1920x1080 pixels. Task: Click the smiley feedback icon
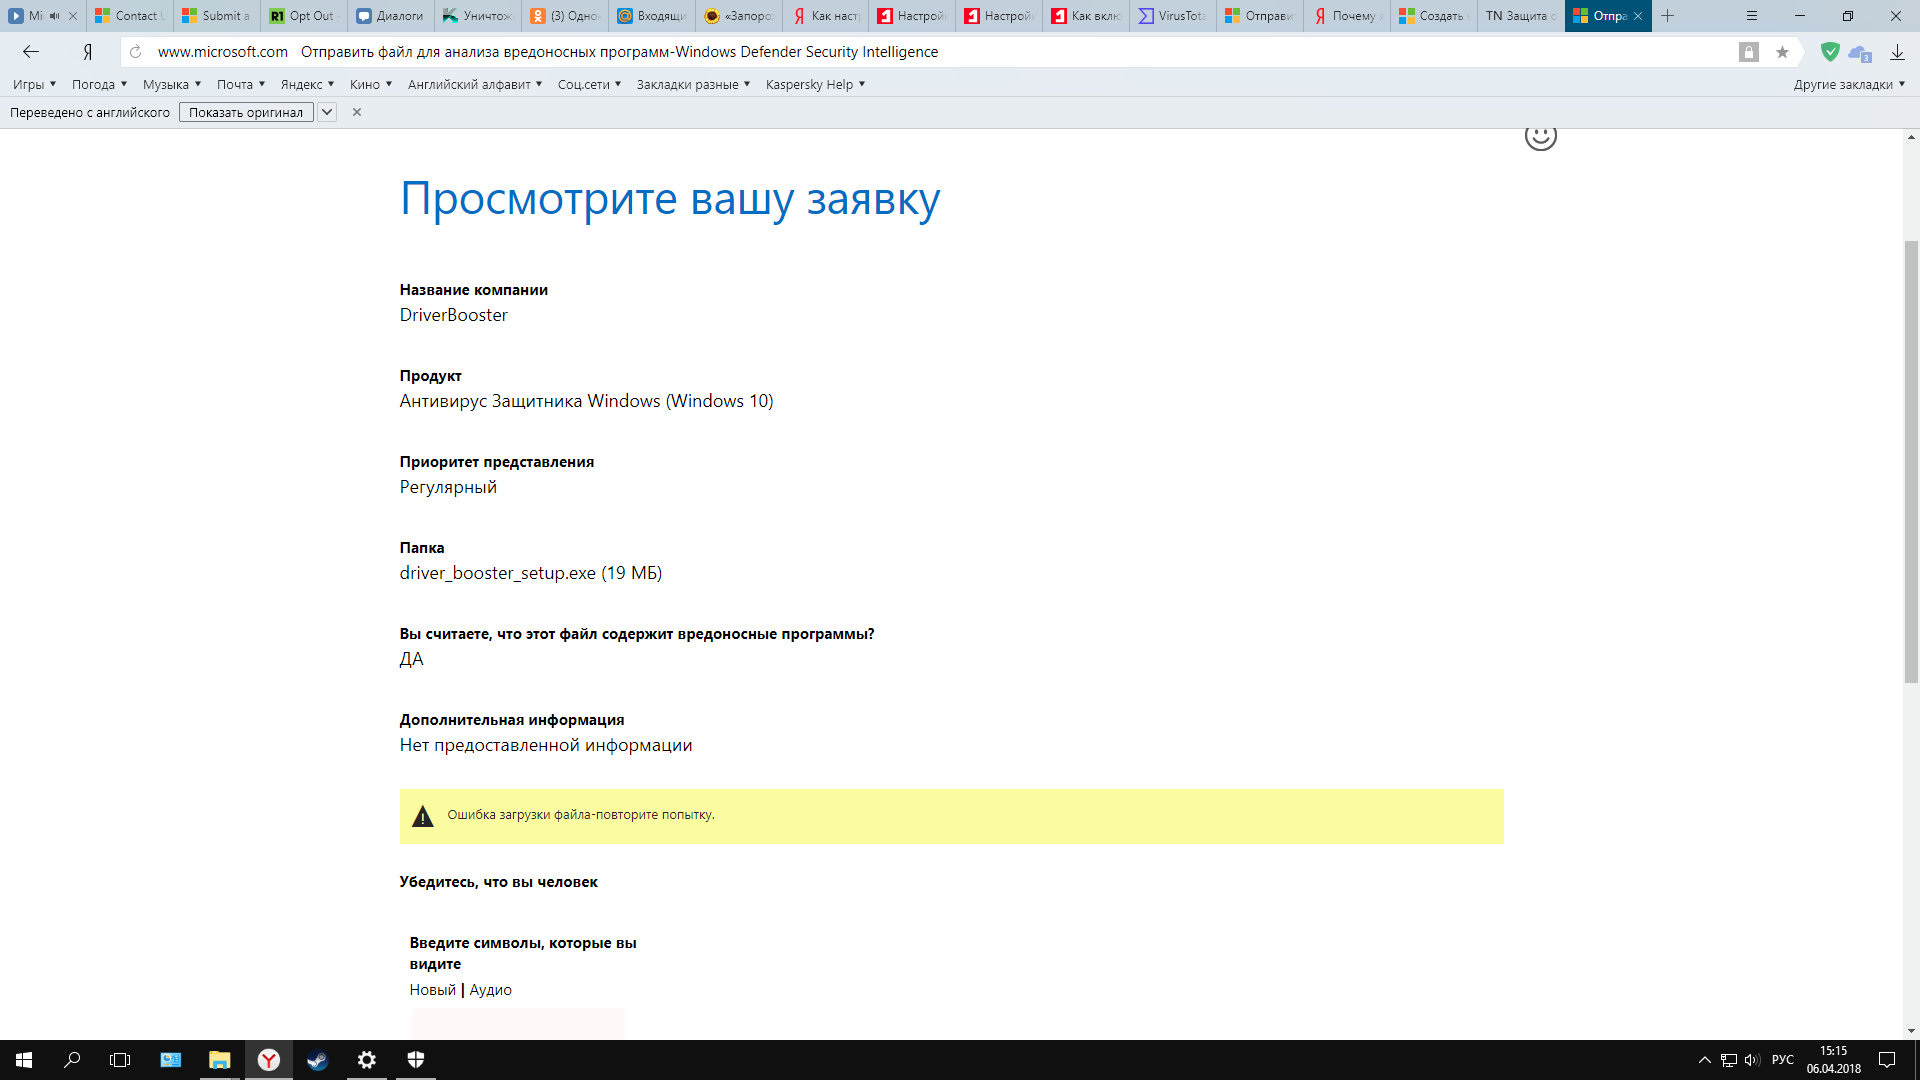[1541, 137]
